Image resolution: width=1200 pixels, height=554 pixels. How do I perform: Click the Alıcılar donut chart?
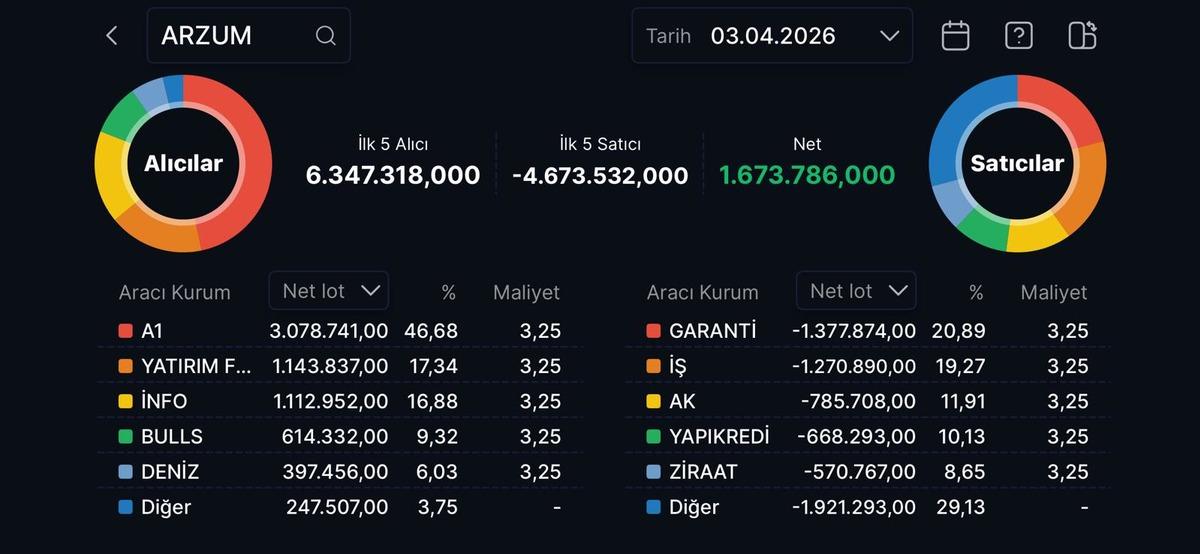[x=183, y=163]
